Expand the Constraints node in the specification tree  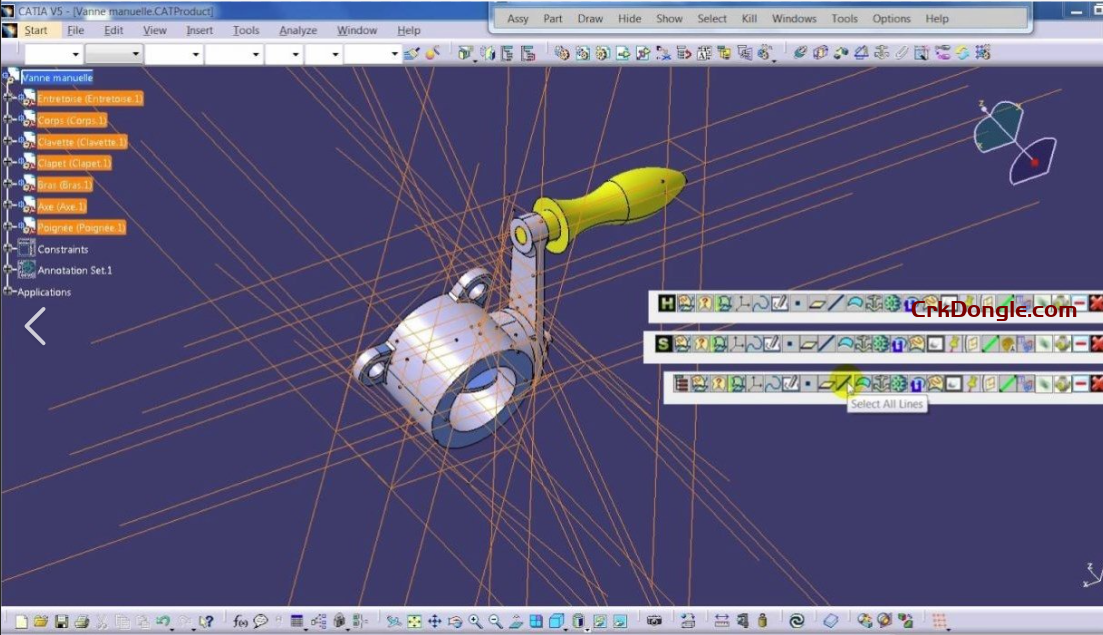pos(6,249)
